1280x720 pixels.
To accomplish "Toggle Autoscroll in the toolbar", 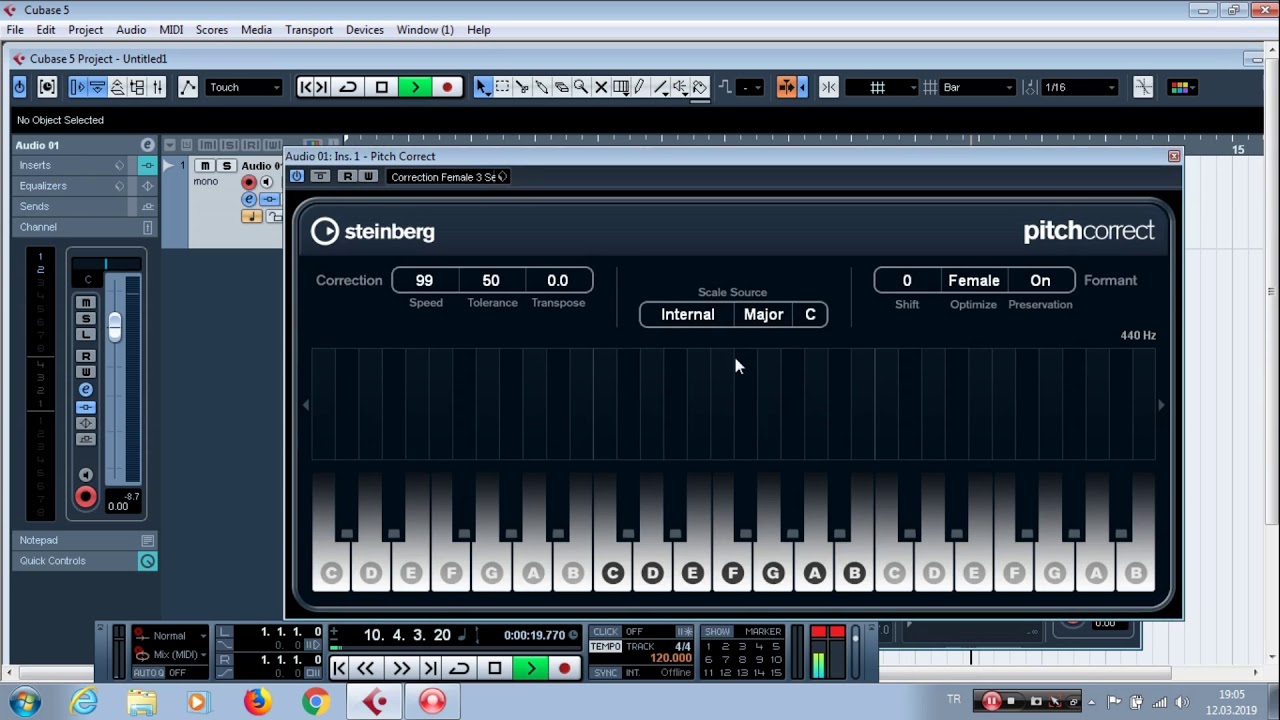I will click(x=787, y=87).
